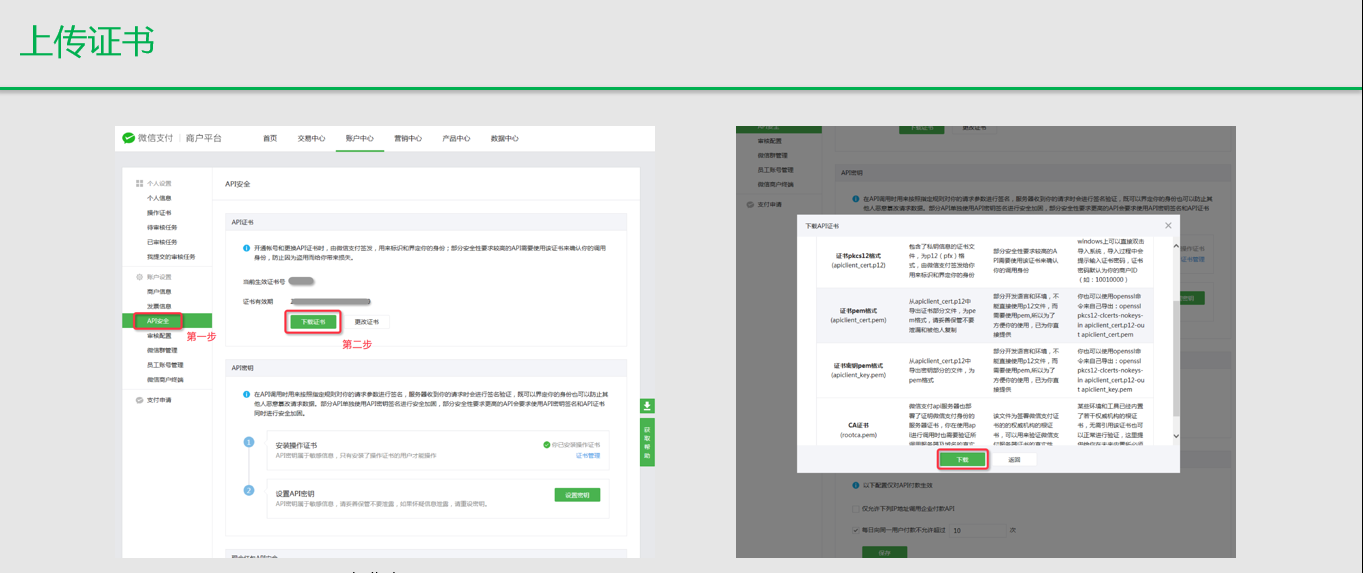1363x573 pixels.
Task: Select 员工账号管理 in left screenshot sidebar
Action: point(165,365)
